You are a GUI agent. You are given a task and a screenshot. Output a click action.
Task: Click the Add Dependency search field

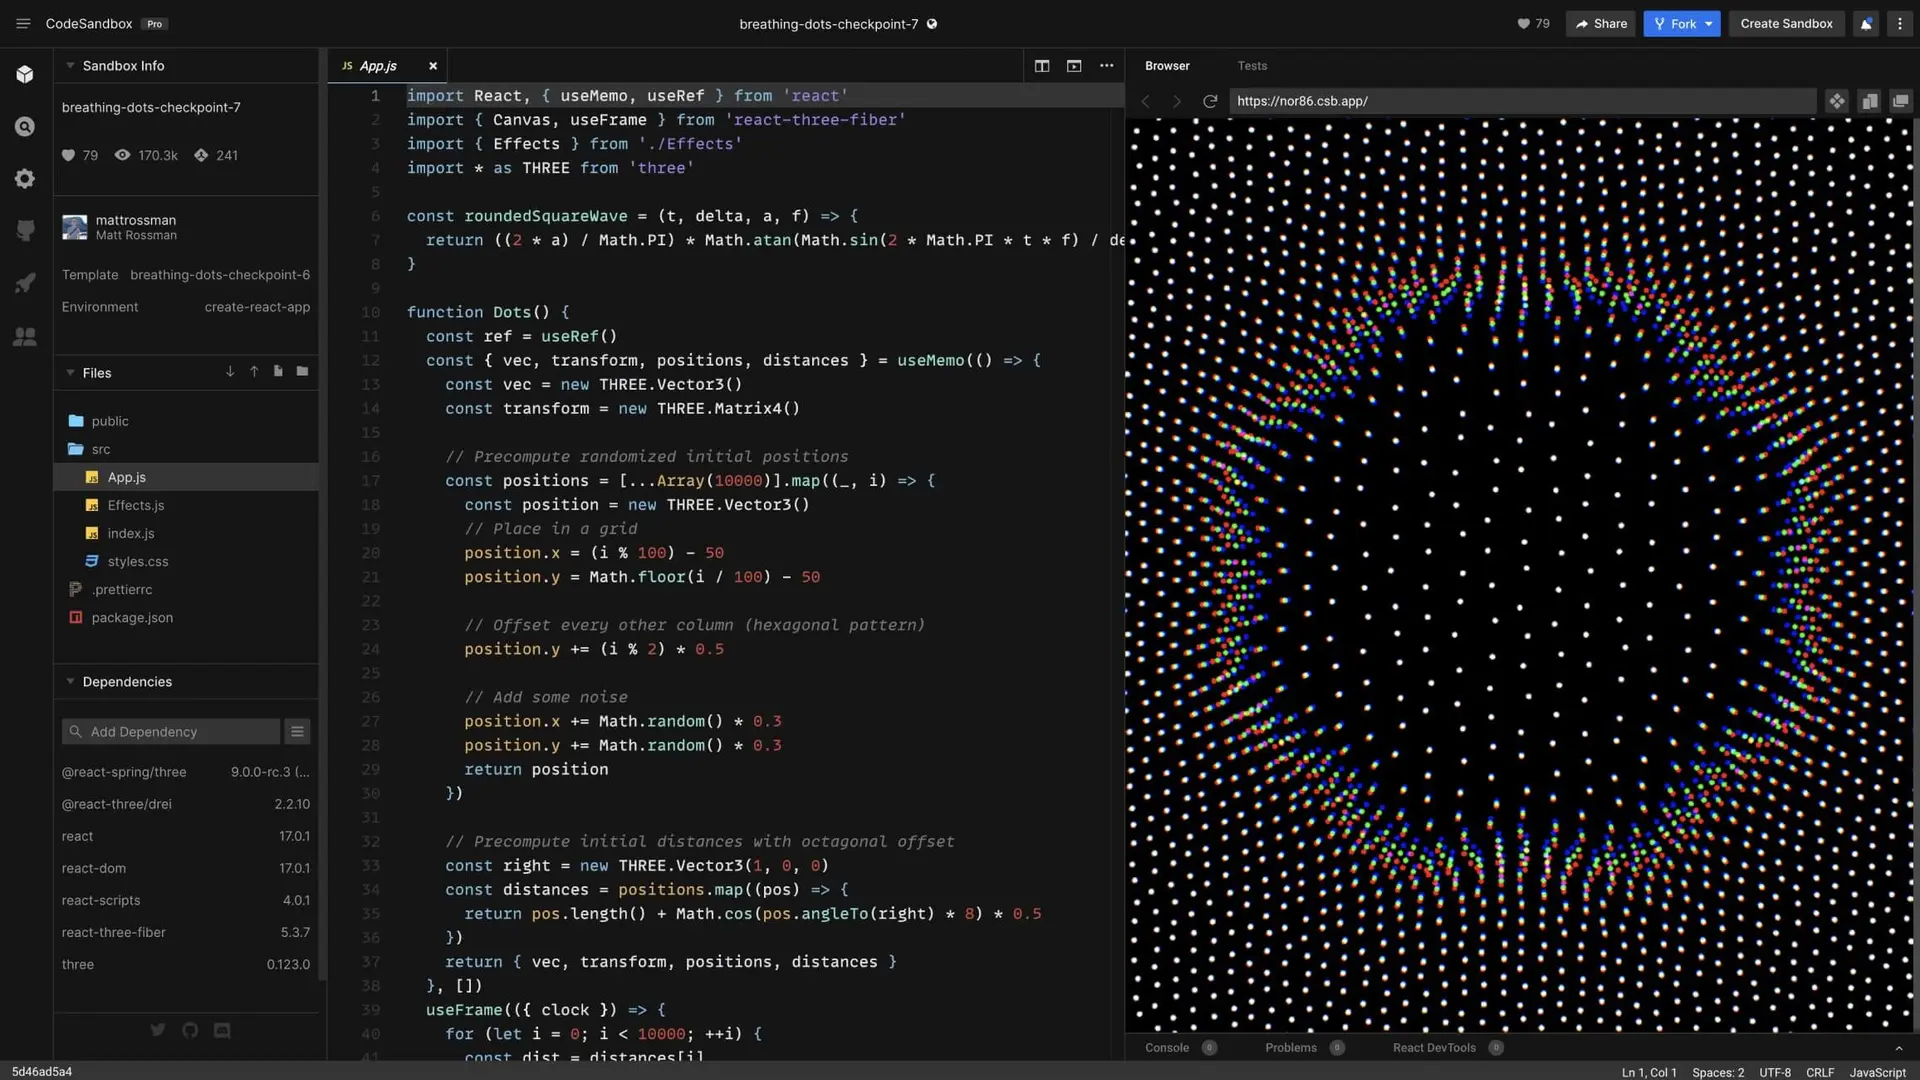(172, 732)
